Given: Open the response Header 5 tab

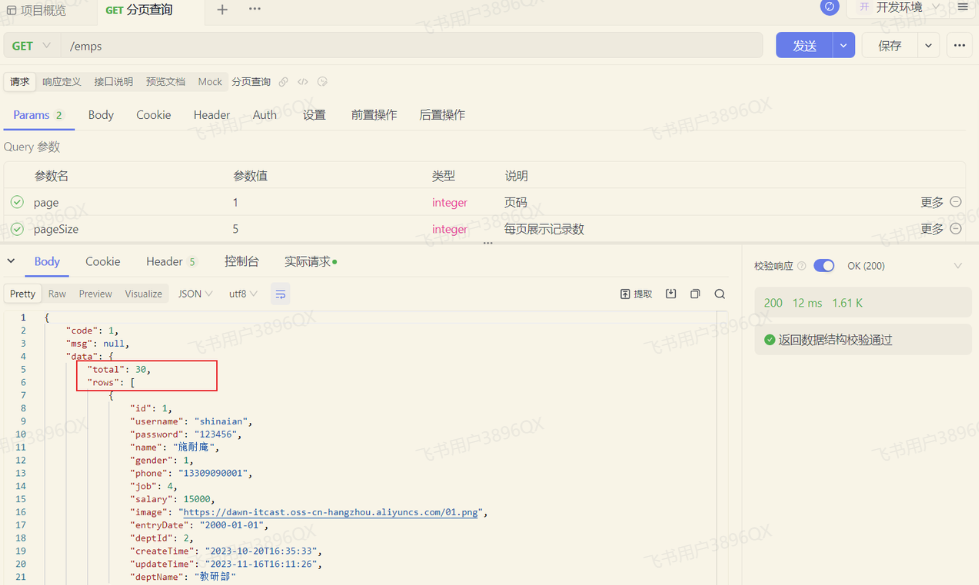Looking at the screenshot, I should [x=171, y=262].
